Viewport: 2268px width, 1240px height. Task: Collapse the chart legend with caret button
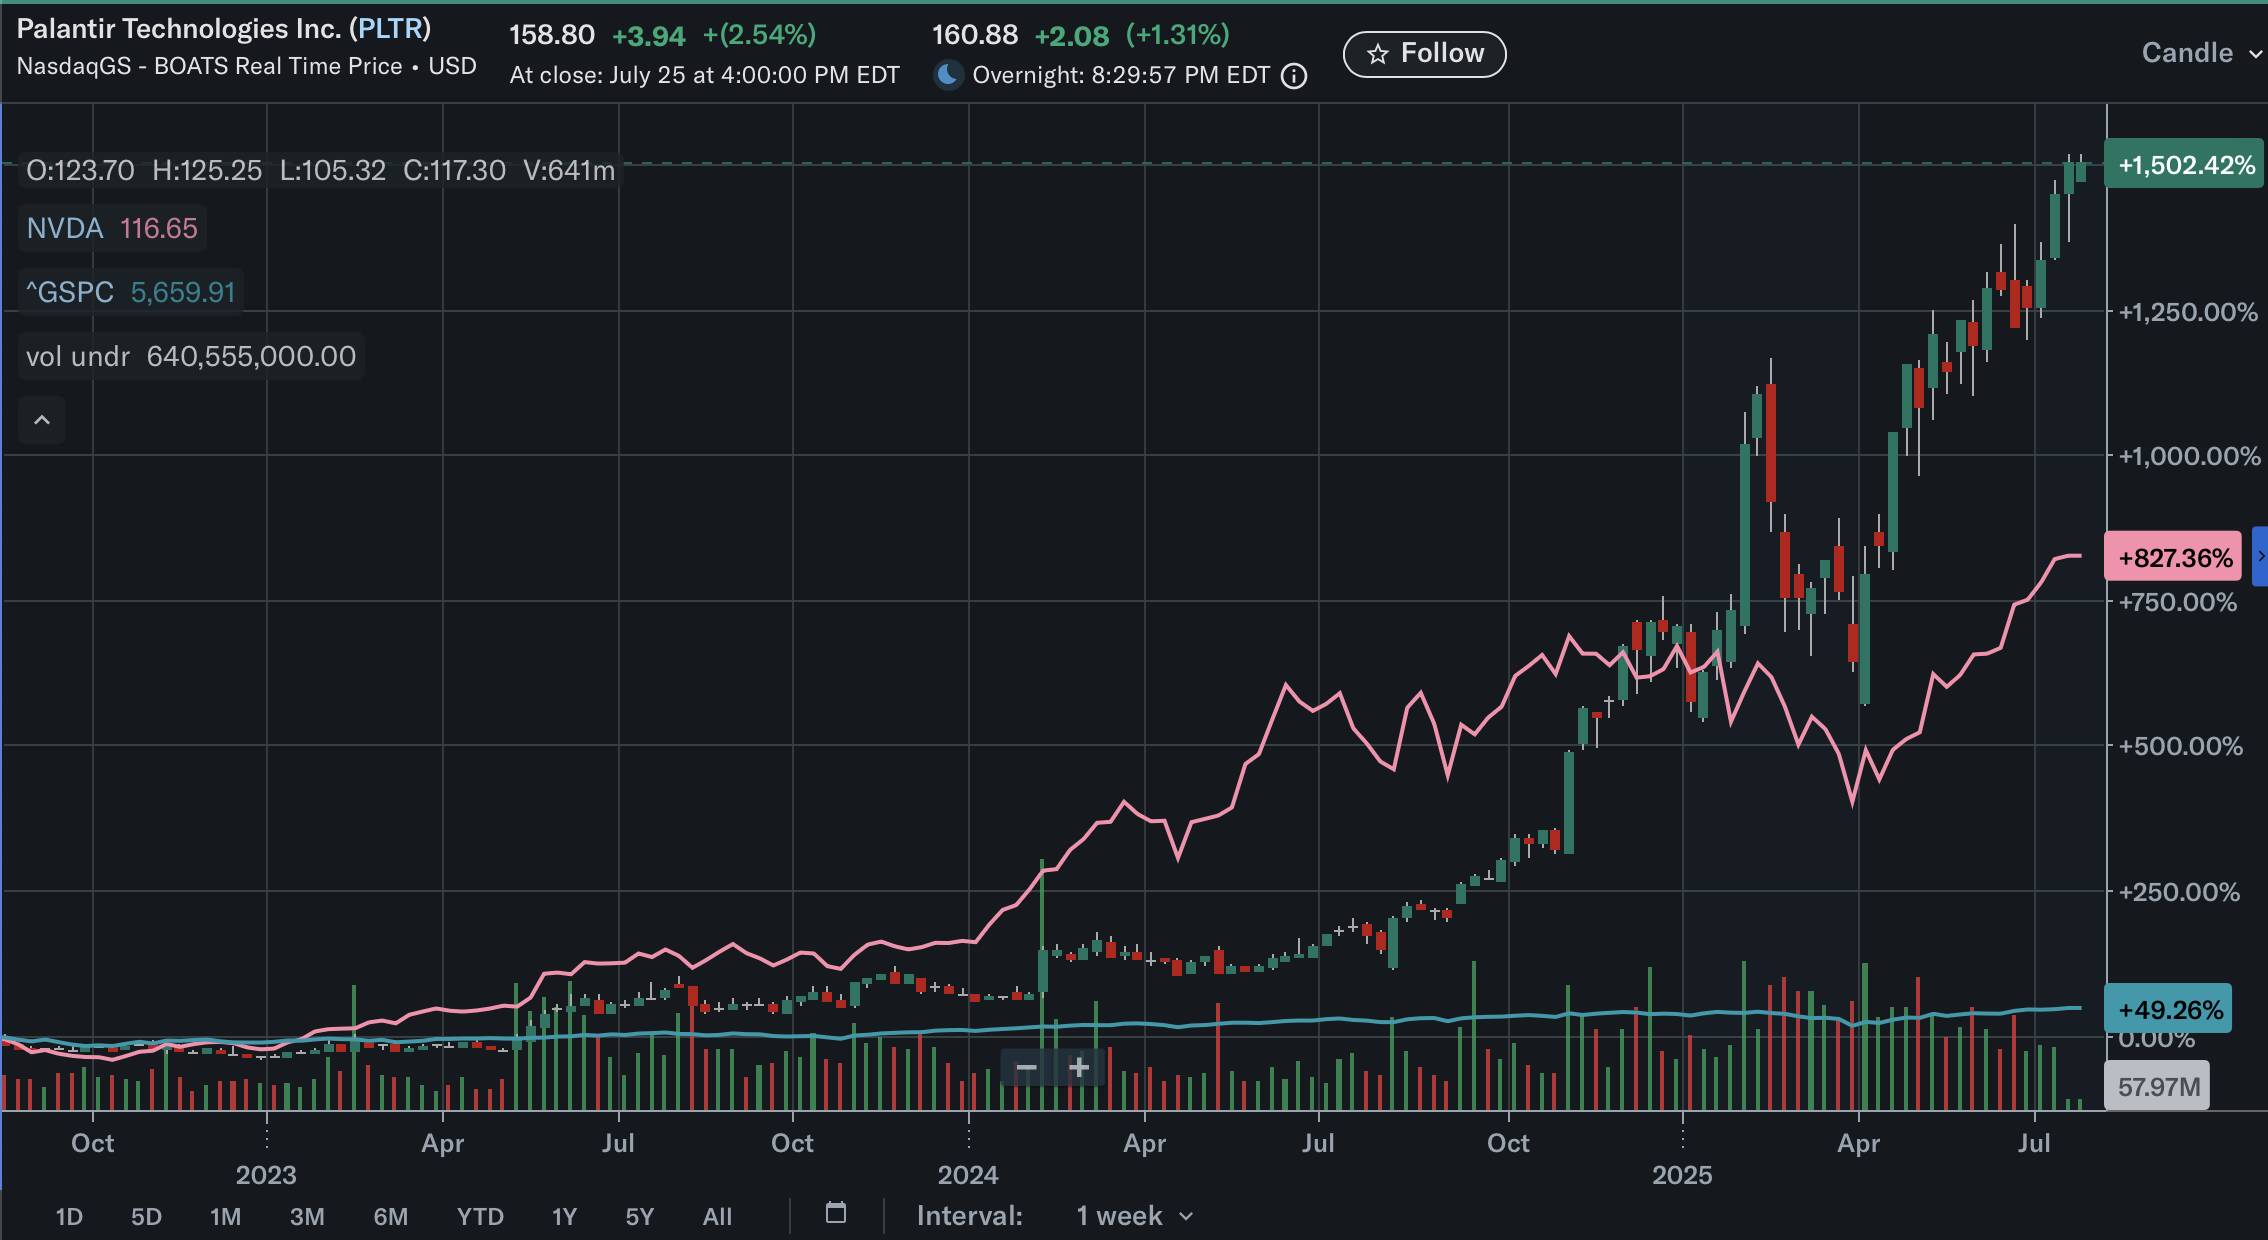coord(42,420)
